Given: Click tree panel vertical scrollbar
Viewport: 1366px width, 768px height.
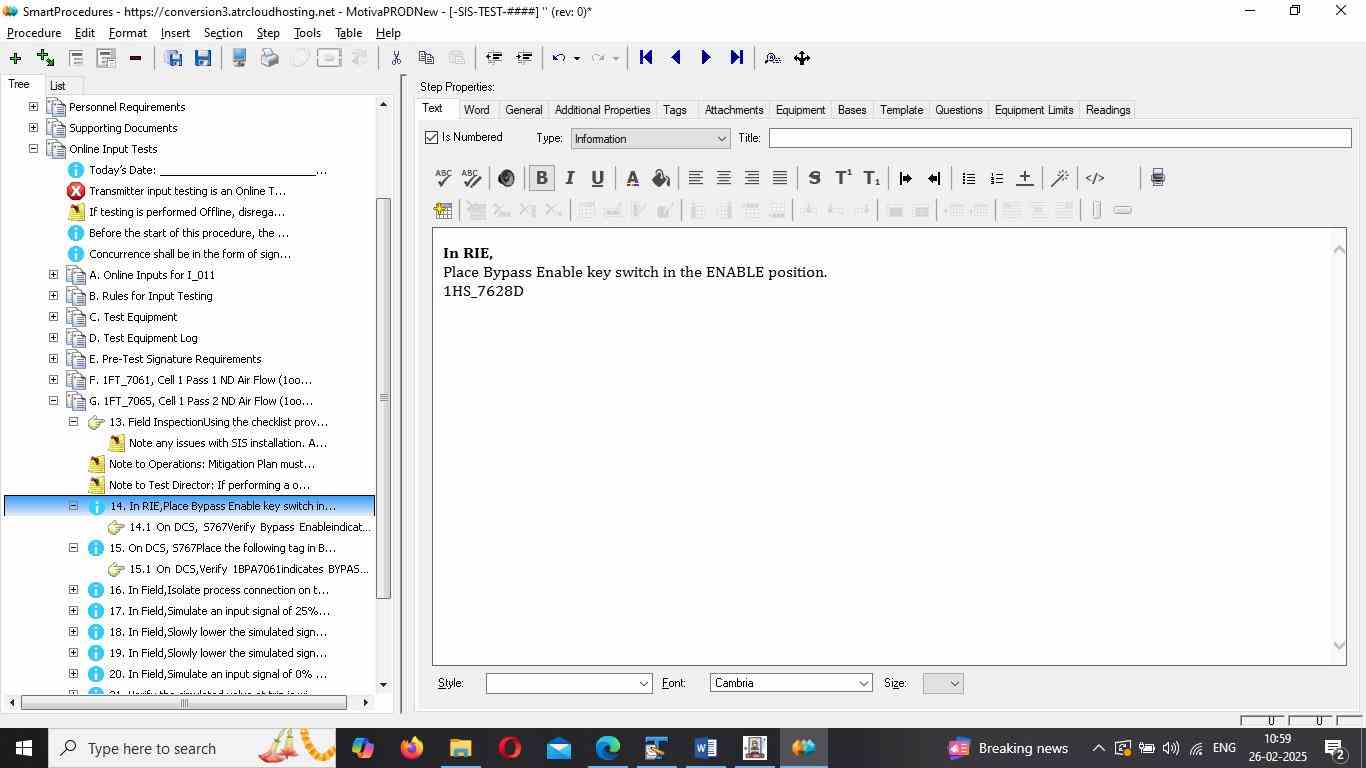Looking at the screenshot, I should coord(383,398).
